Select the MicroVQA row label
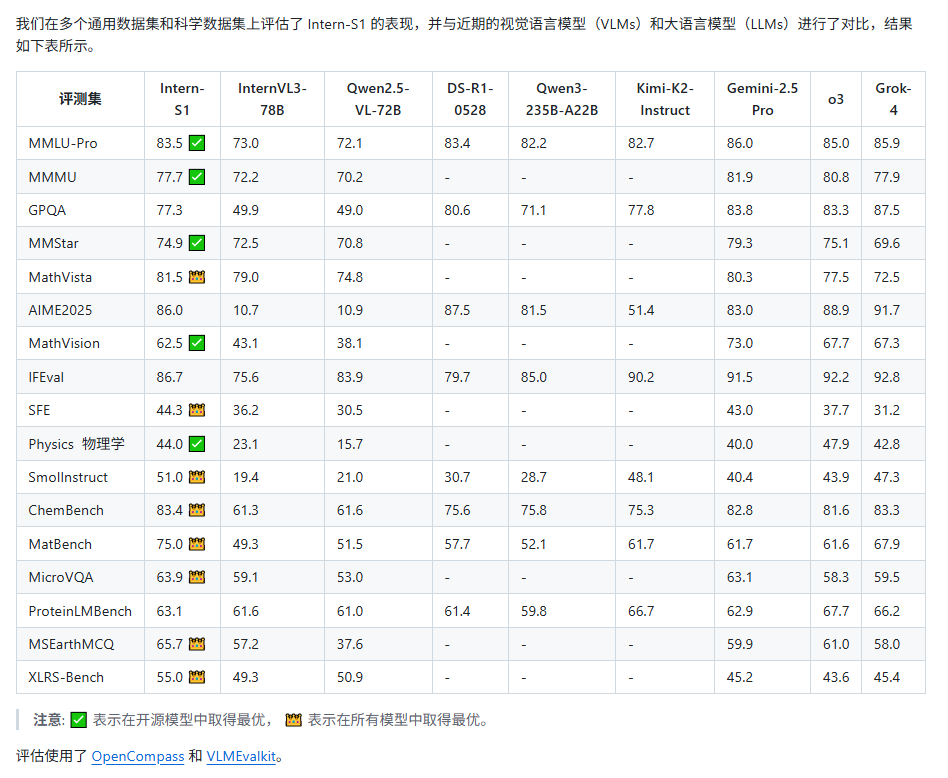The height and width of the screenshot is (778, 948). 61,577
